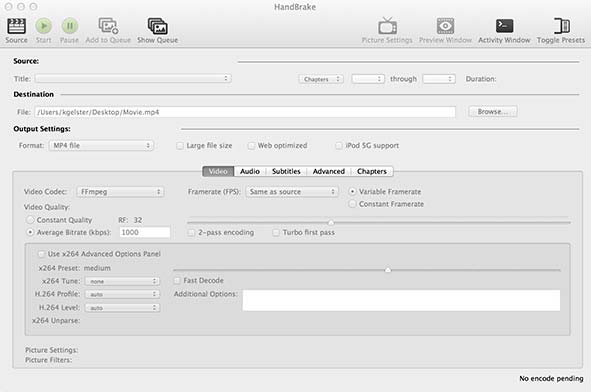Switch to the Audio tab
The image size is (591, 392).
250,172
